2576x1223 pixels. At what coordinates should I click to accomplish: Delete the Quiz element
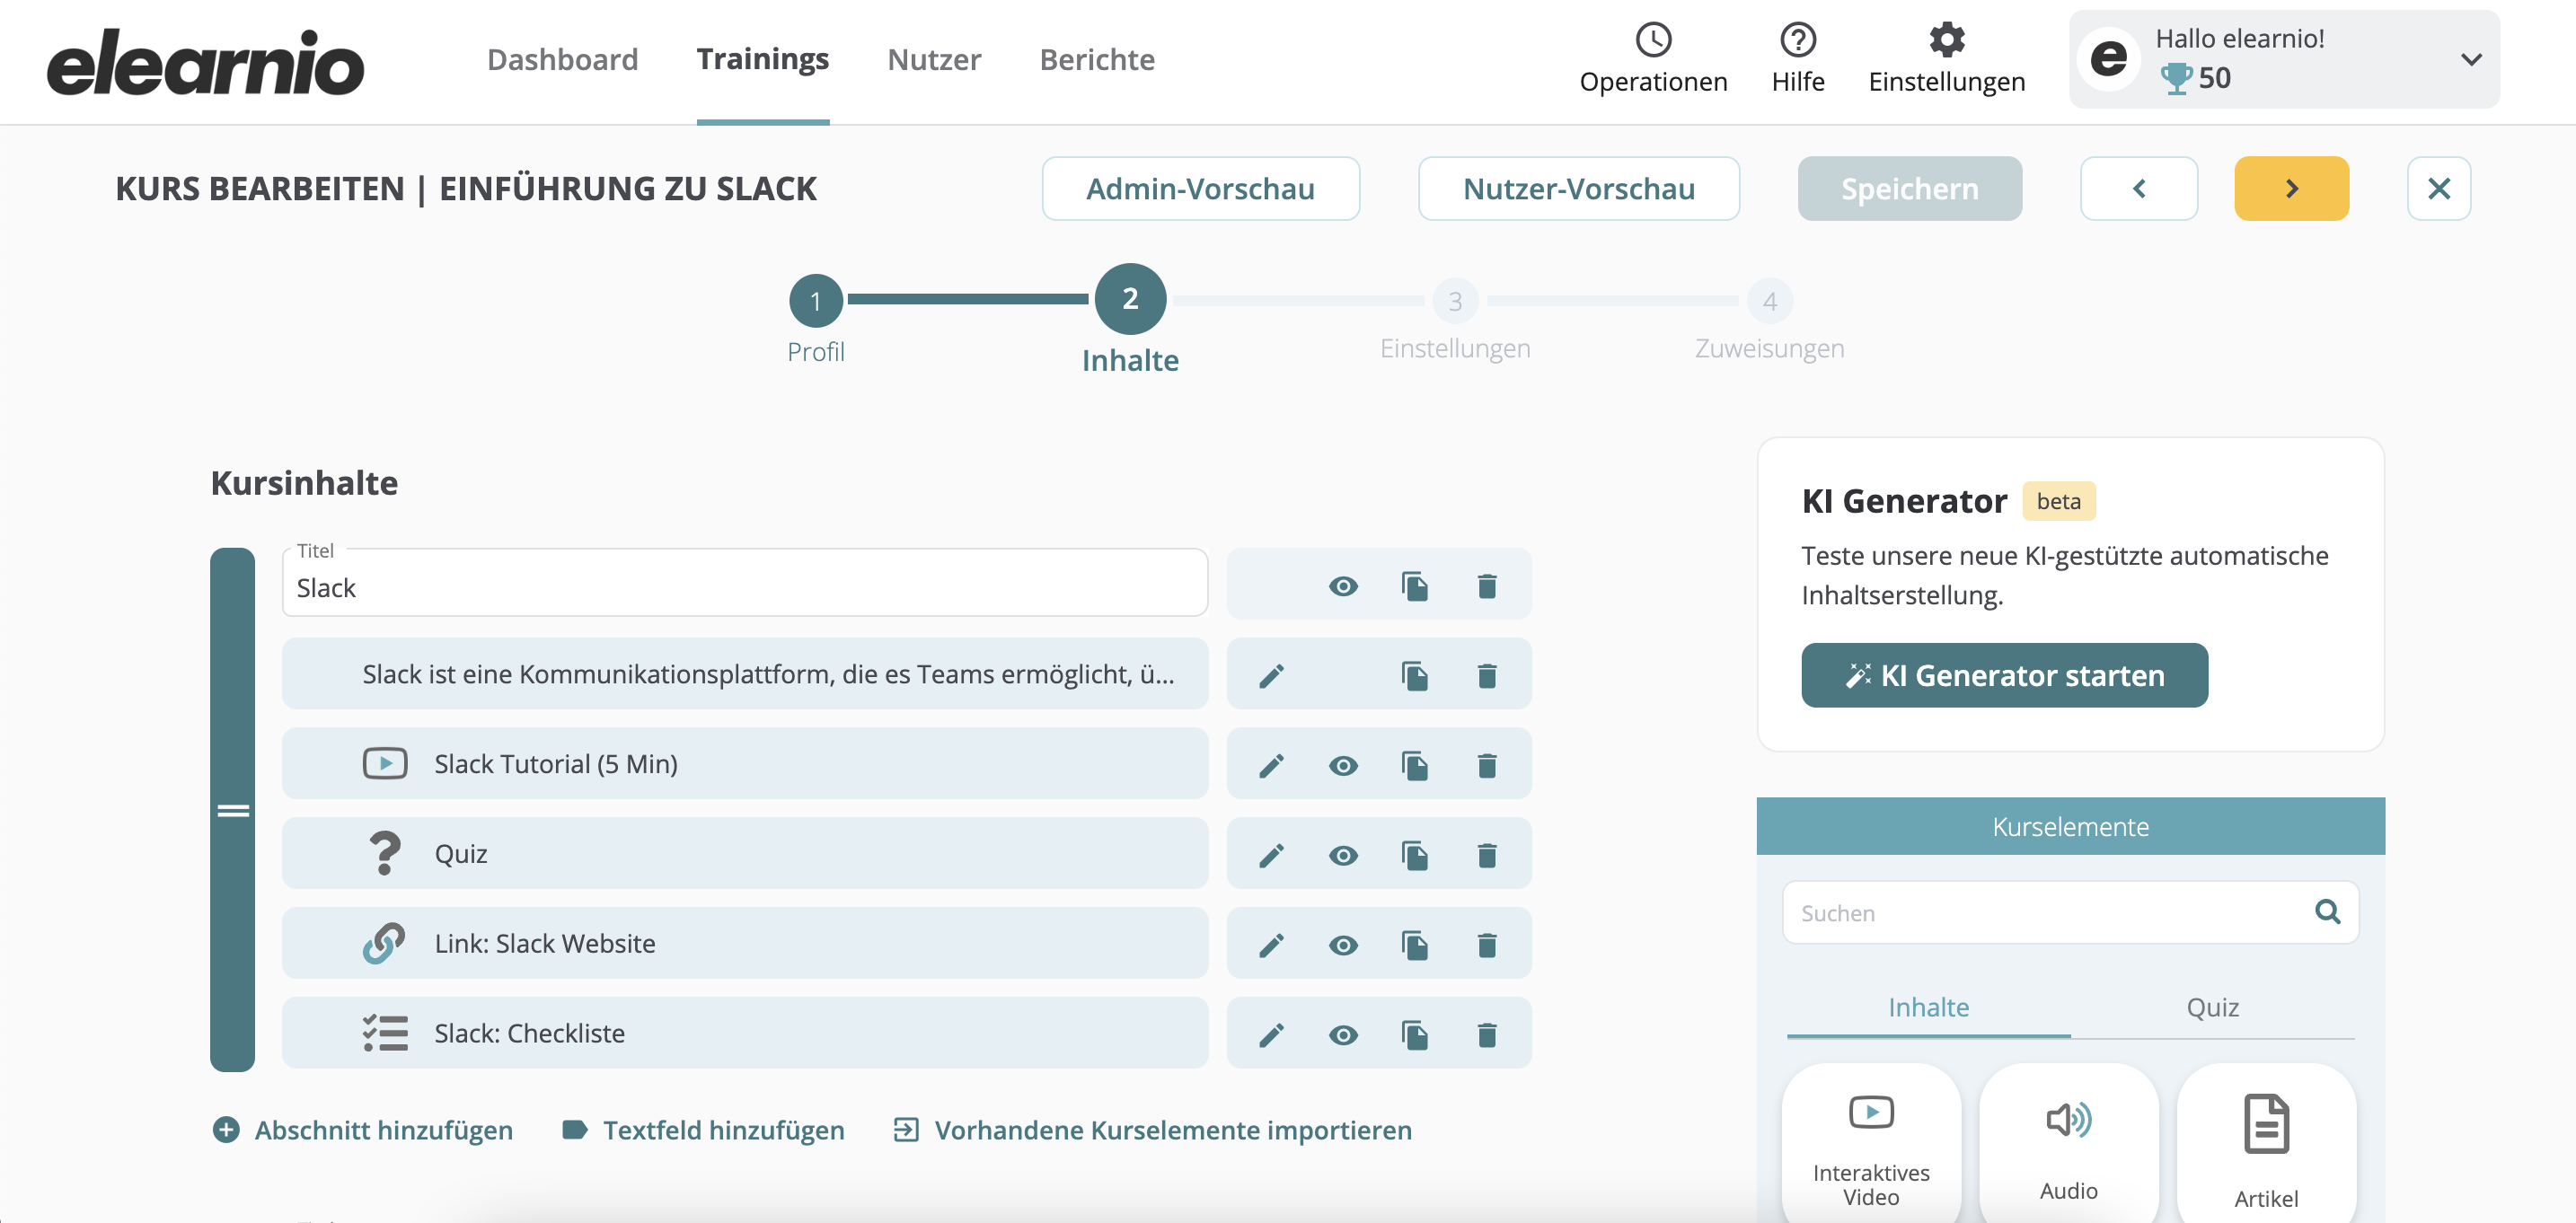pyautogui.click(x=1486, y=856)
